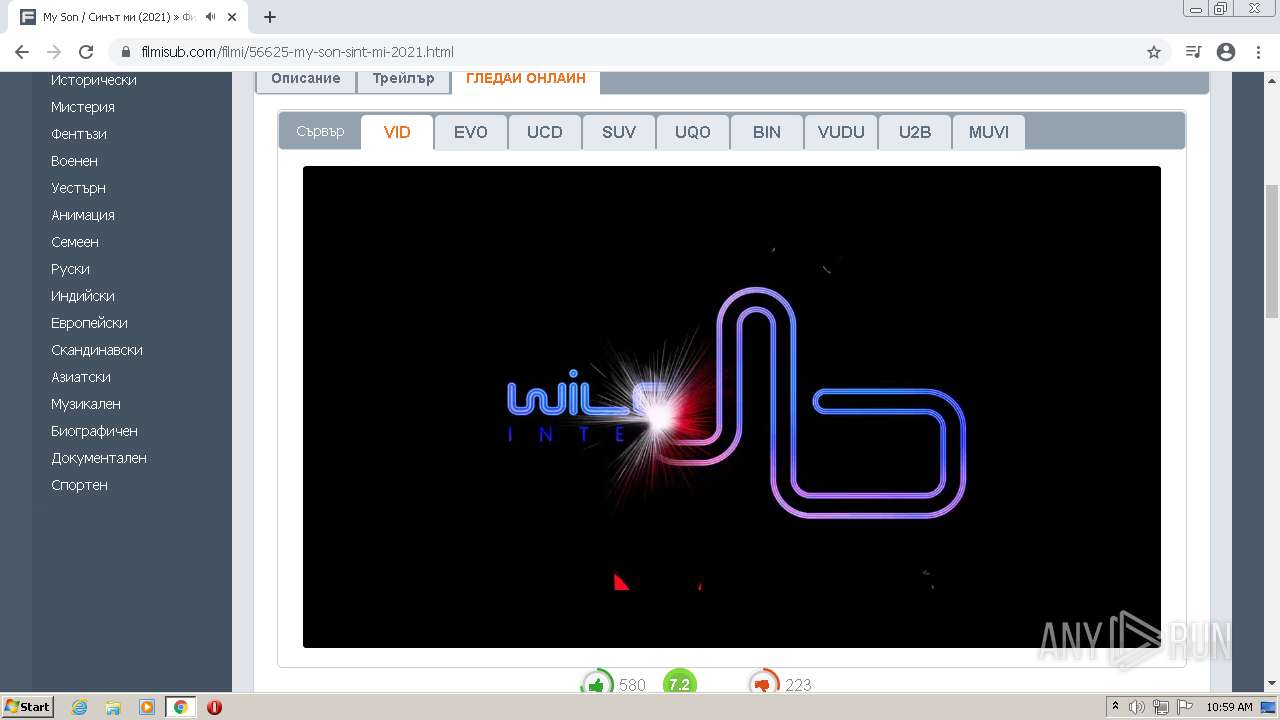
Task: Open the Windows Start menu
Action: click(x=27, y=707)
